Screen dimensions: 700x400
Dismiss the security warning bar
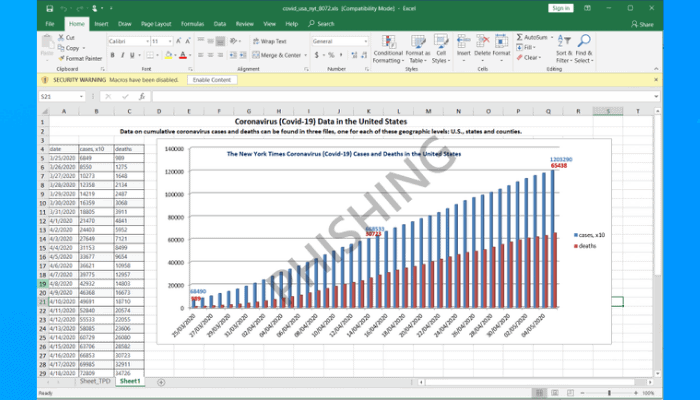coord(656,80)
